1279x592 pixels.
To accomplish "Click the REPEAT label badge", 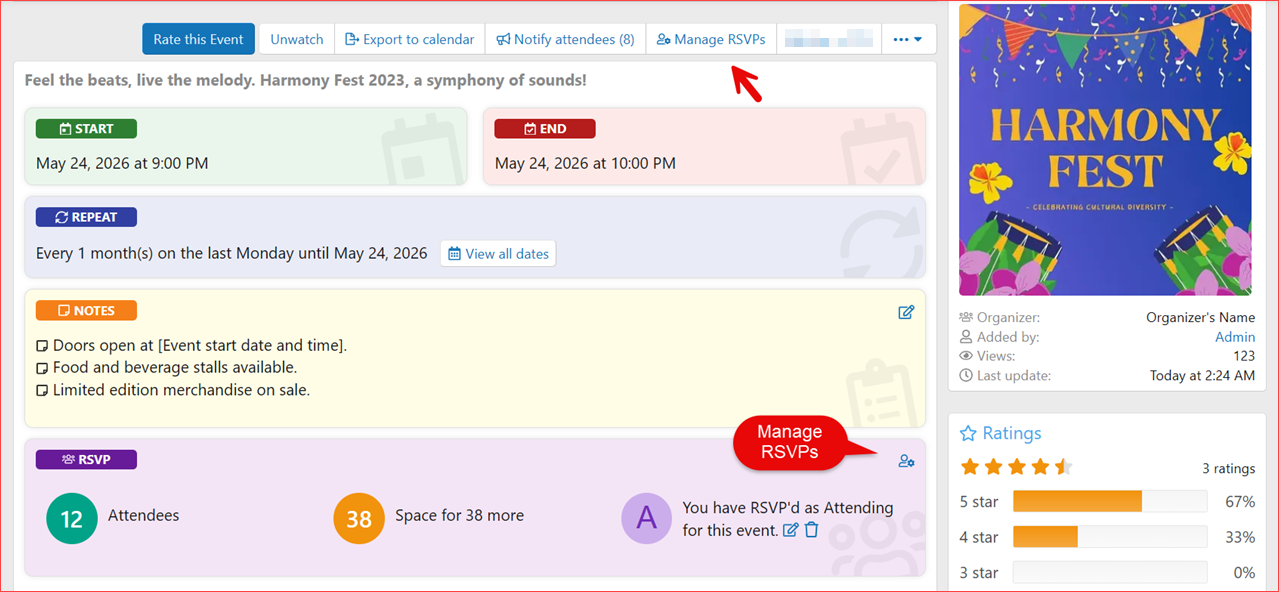I will coord(86,217).
